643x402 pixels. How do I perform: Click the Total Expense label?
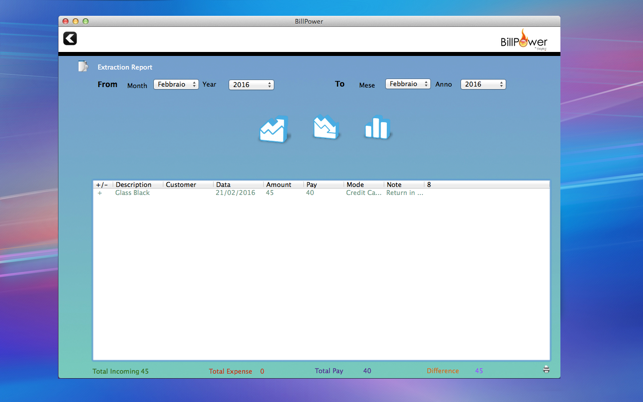pyautogui.click(x=230, y=371)
